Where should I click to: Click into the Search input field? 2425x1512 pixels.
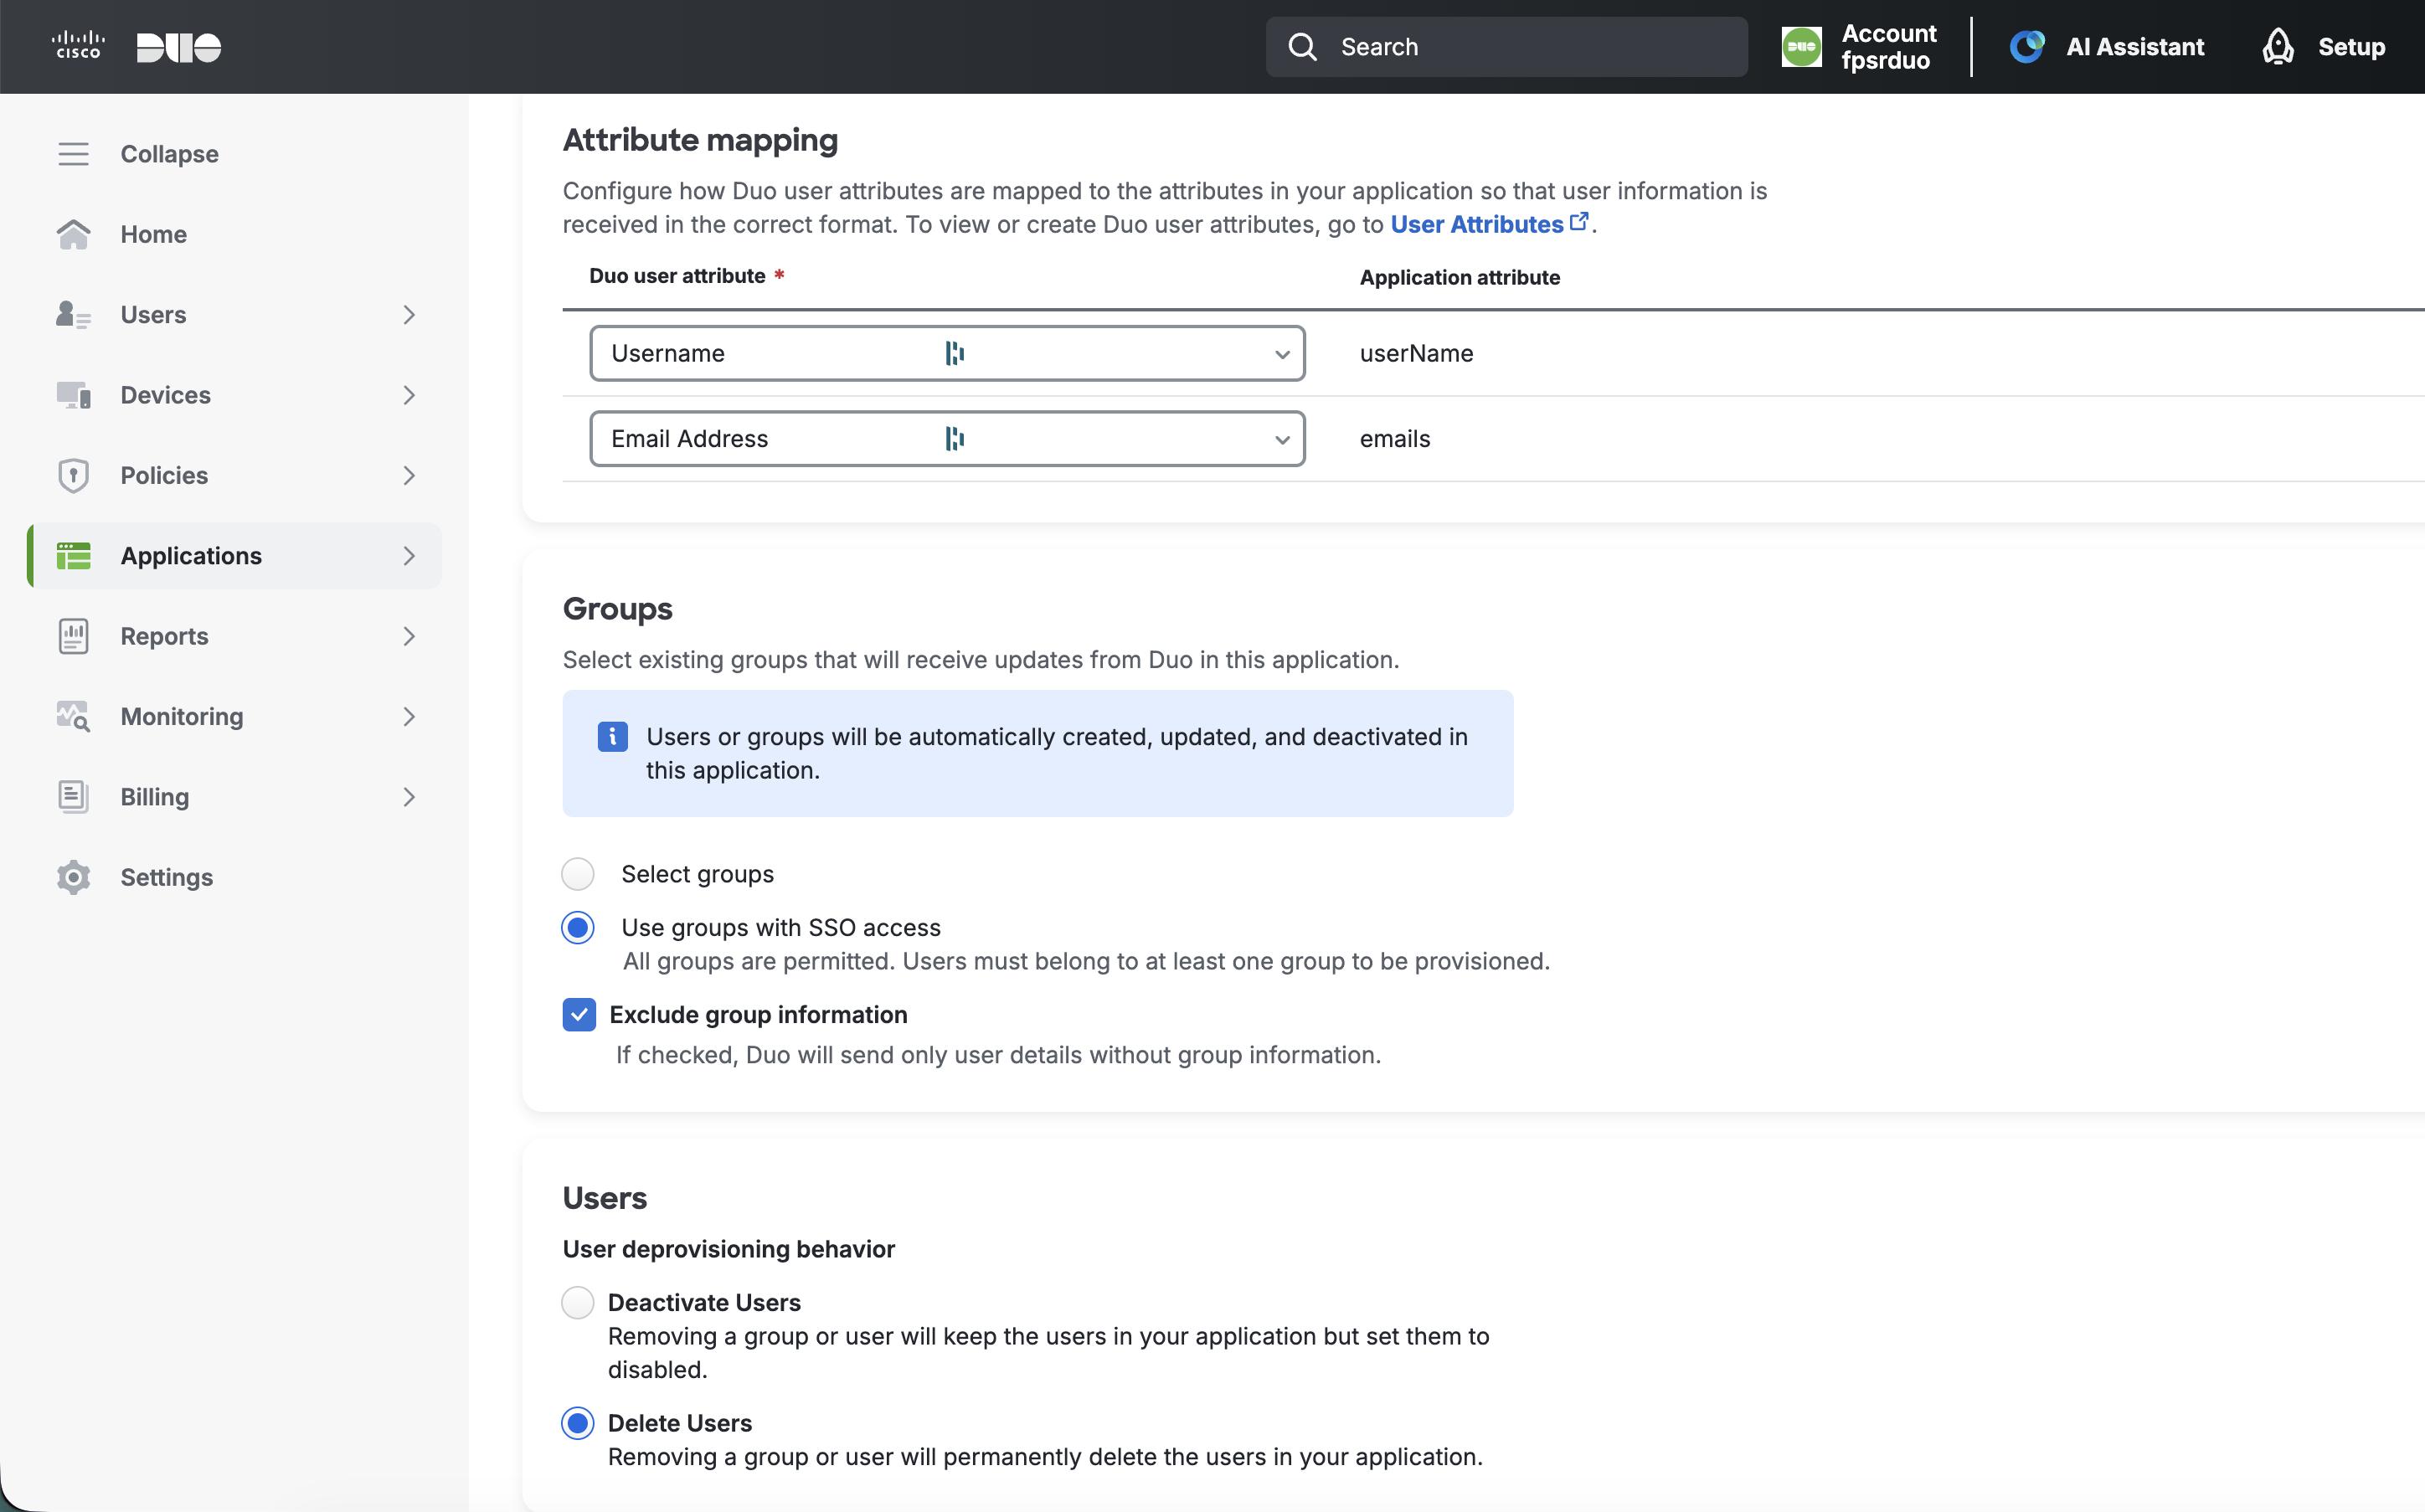click(x=1506, y=47)
